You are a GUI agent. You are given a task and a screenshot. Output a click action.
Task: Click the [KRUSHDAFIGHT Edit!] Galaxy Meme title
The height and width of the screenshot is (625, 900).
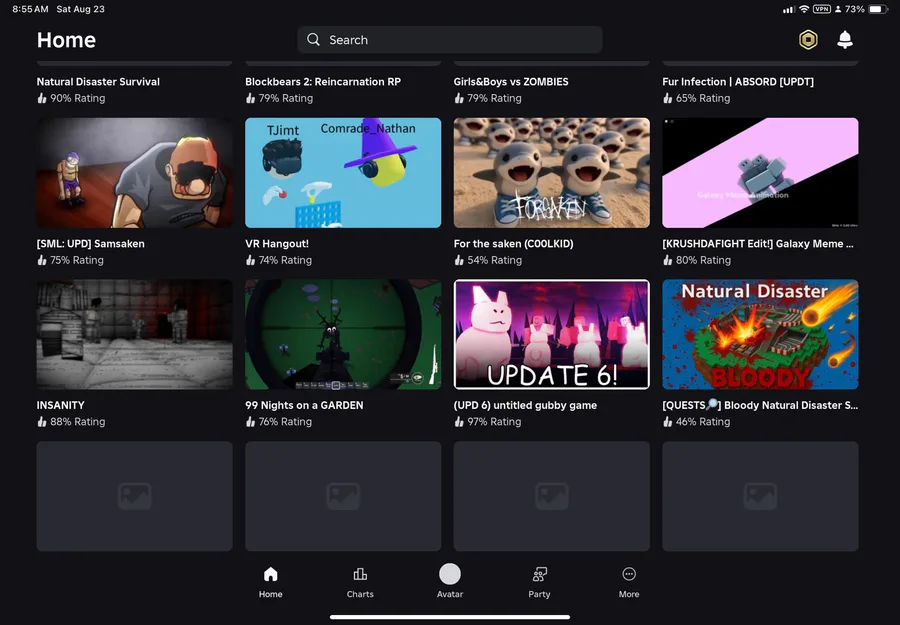click(x=758, y=243)
